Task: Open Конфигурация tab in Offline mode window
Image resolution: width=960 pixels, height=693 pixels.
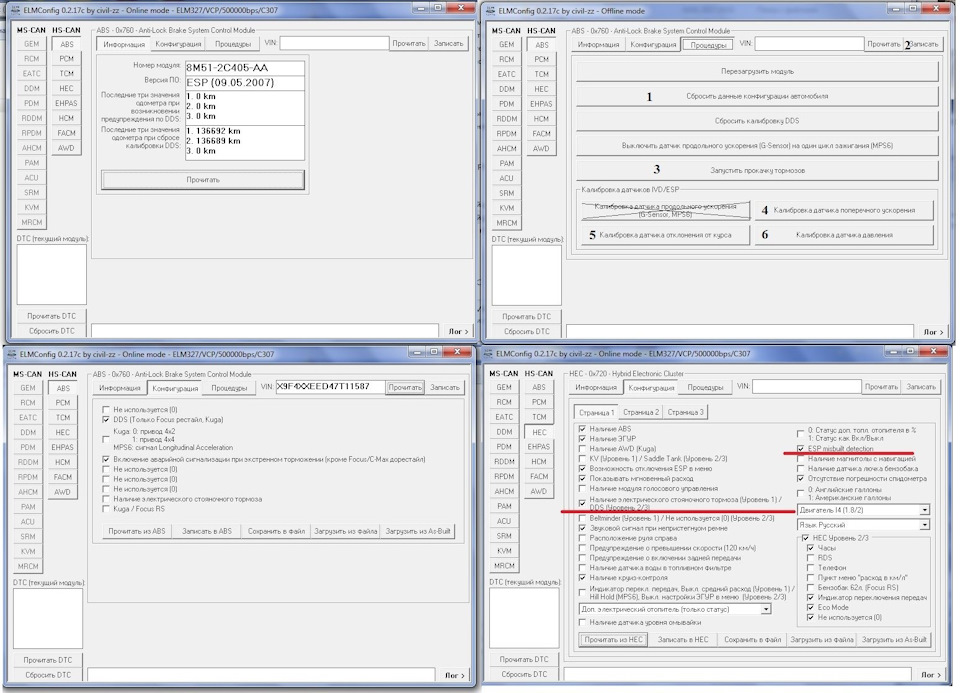Action: 653,45
